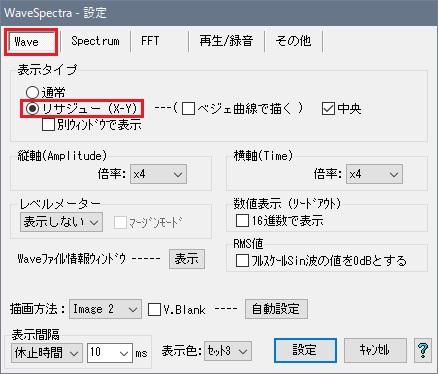Viewport: 438px width, 374px height.
Task: Open the 10 ms interval combo box
Action: (110, 353)
